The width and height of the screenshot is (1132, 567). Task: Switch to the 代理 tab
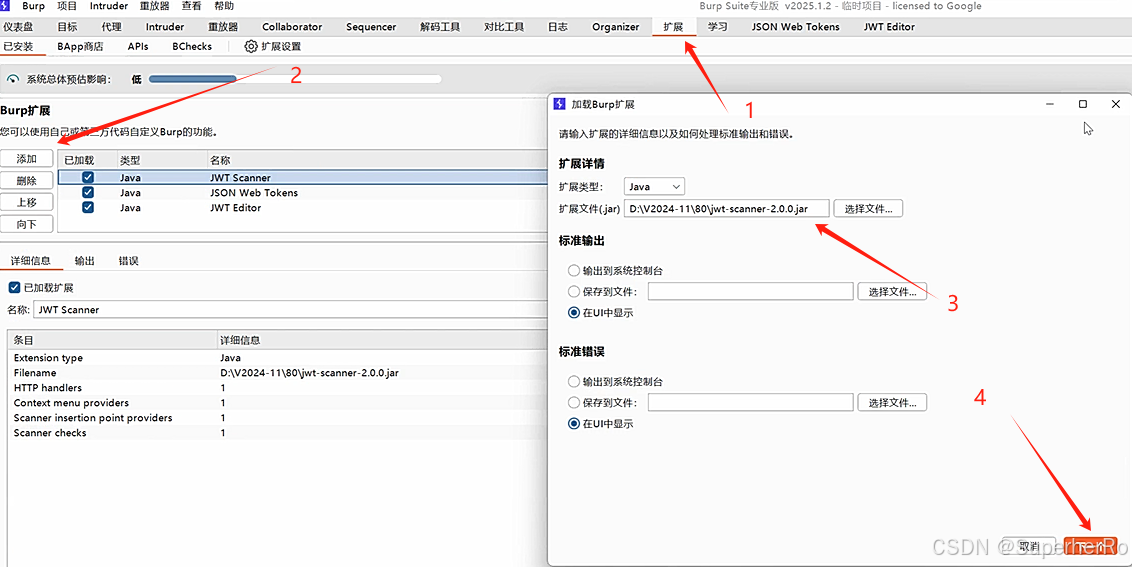(x=112, y=27)
